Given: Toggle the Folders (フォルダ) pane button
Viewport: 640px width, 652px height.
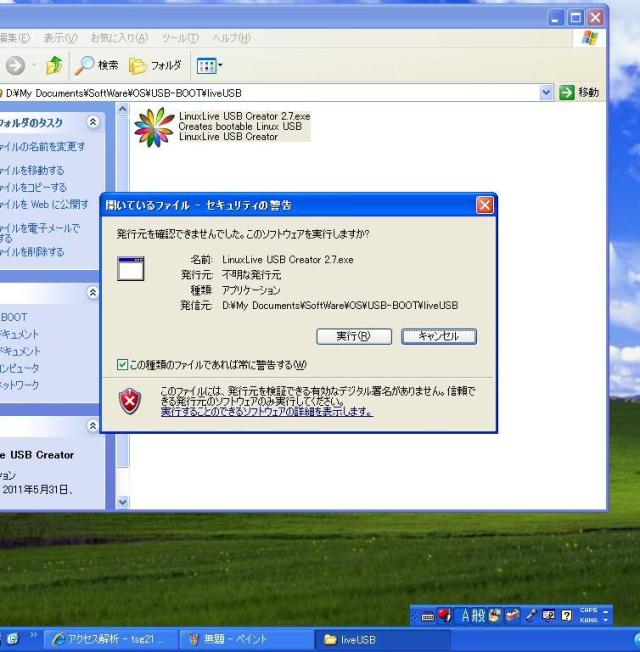Looking at the screenshot, I should [155, 65].
